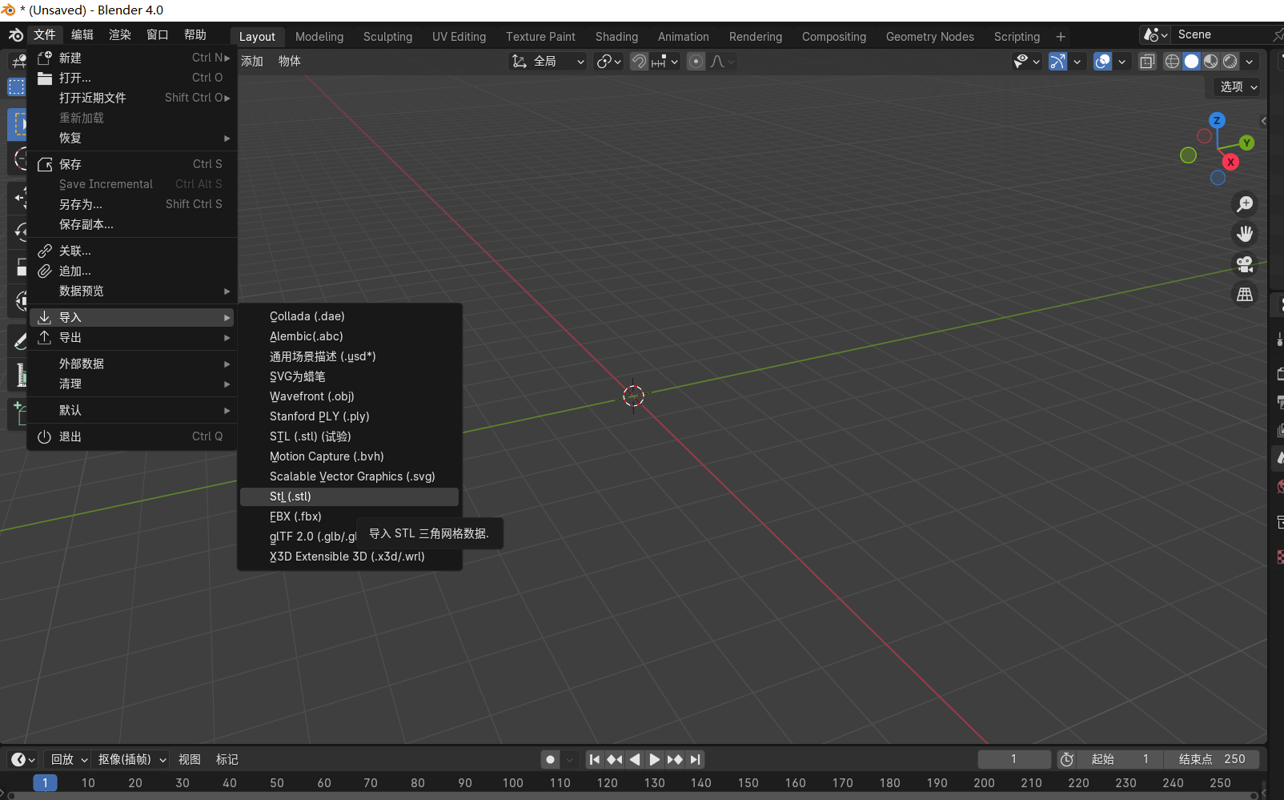Select material preview shading
The width and height of the screenshot is (1284, 800).
point(1210,62)
